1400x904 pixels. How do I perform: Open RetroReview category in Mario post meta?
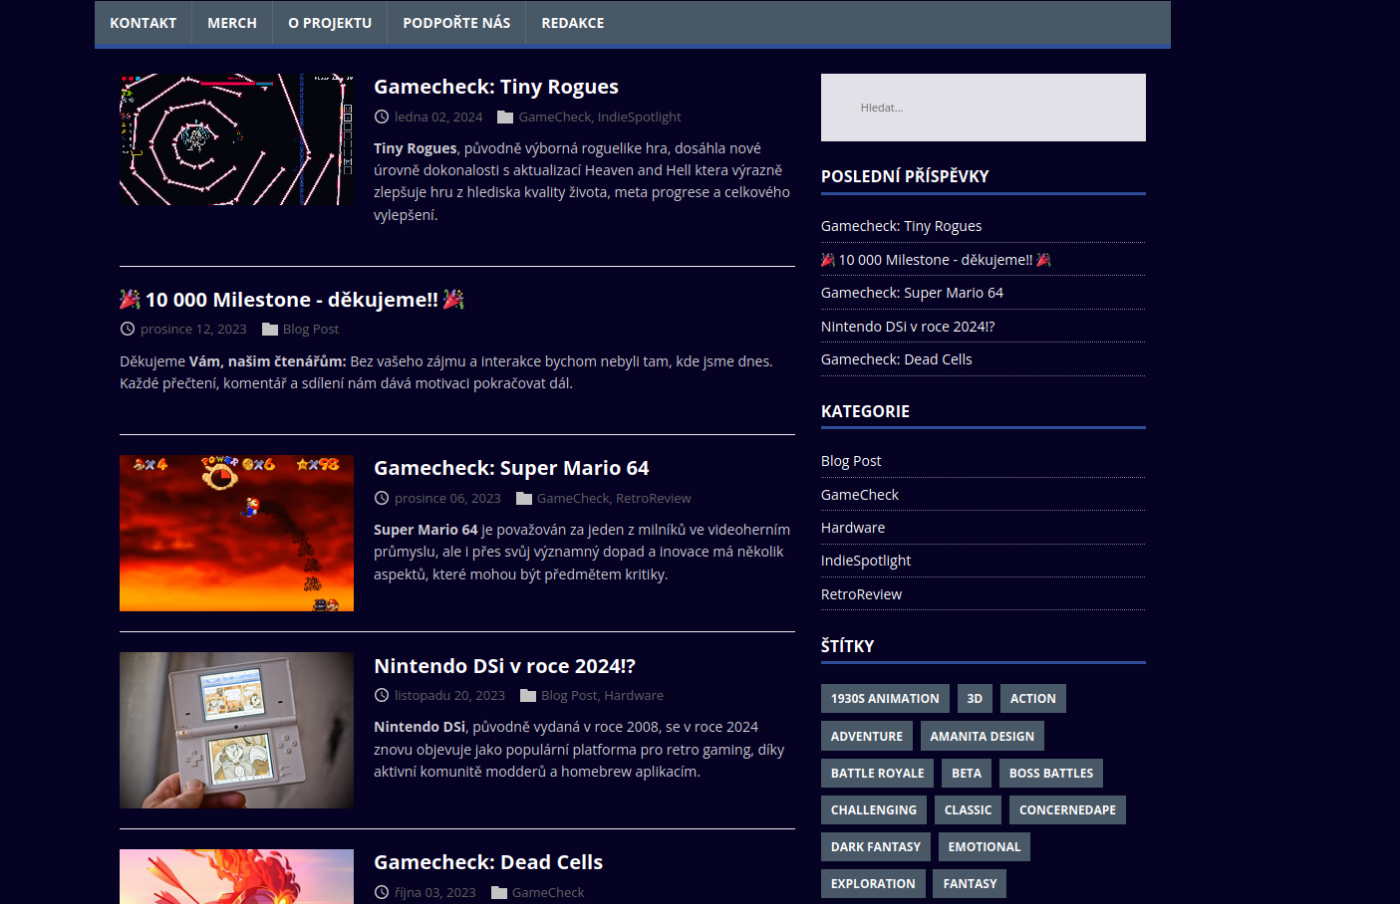(653, 498)
